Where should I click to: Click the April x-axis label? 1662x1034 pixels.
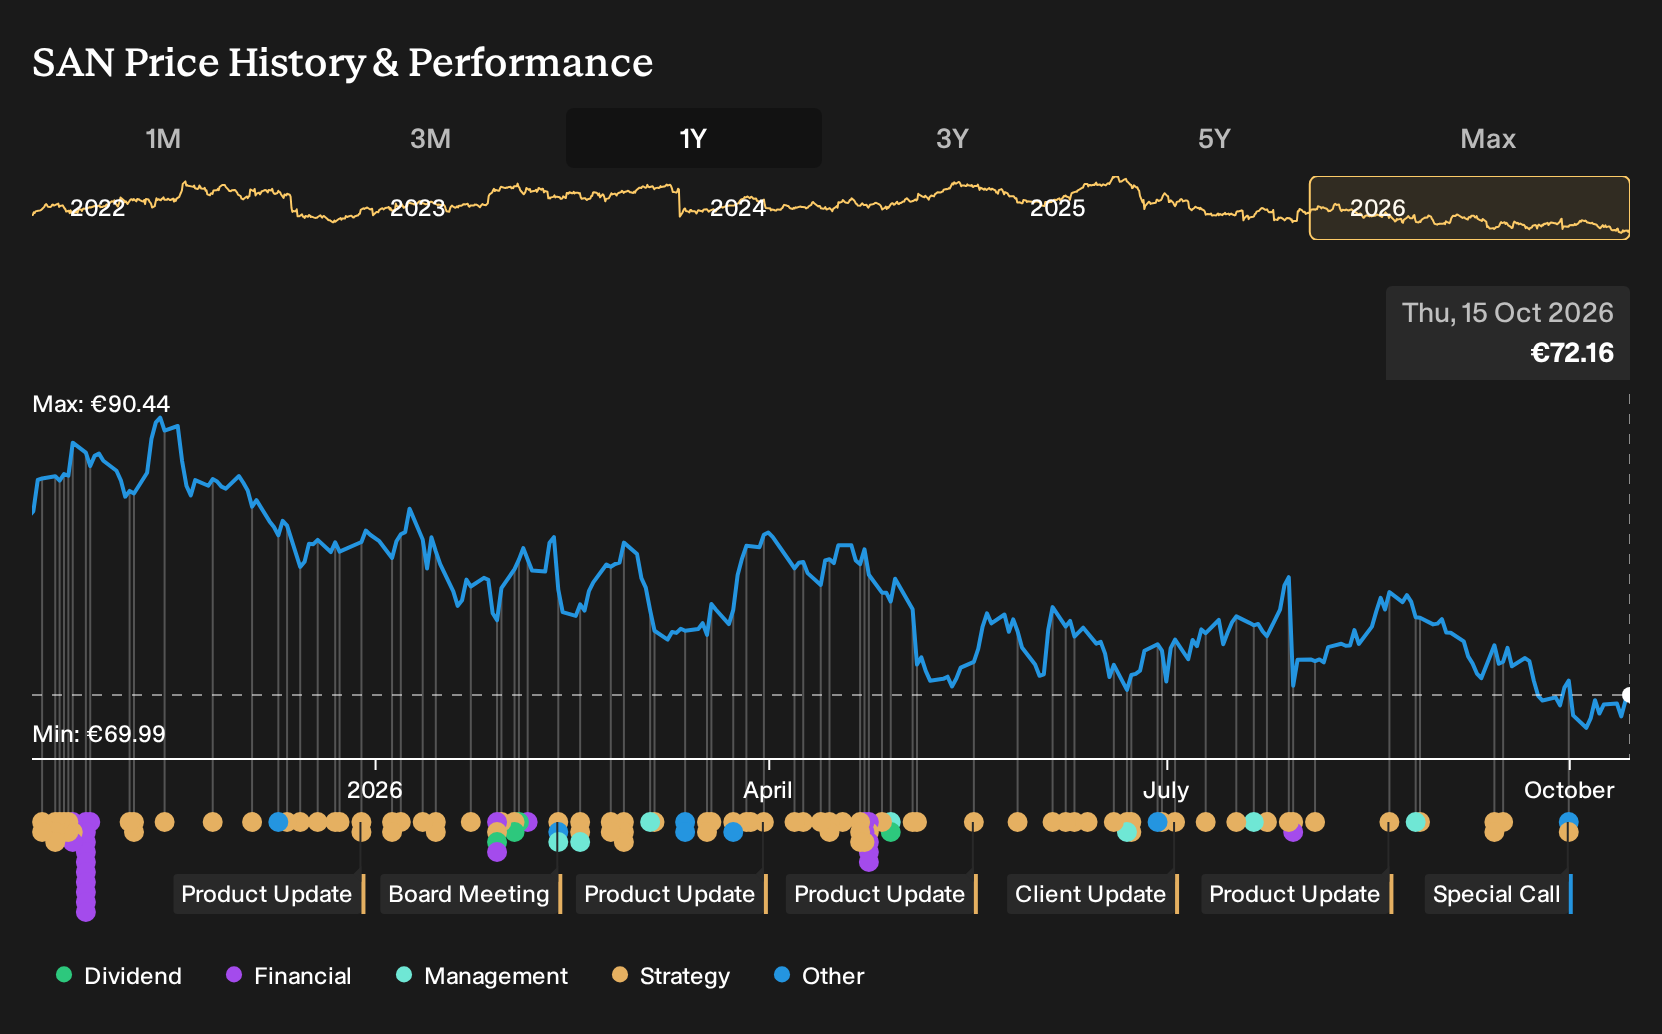point(768,790)
